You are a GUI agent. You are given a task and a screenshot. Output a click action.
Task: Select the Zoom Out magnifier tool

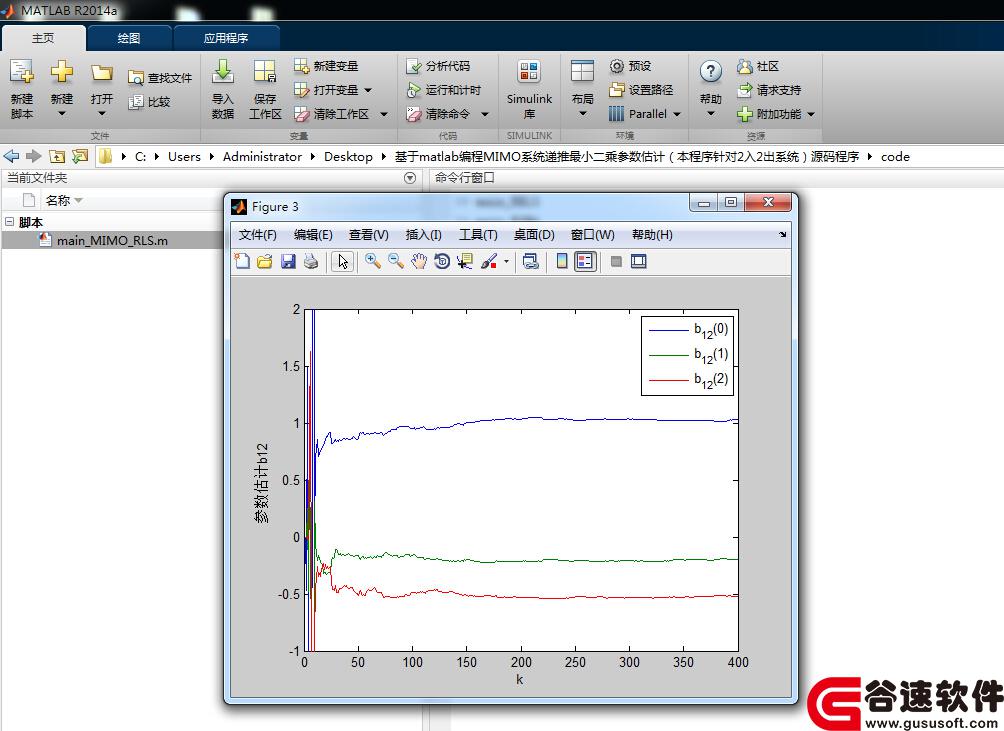coord(396,261)
